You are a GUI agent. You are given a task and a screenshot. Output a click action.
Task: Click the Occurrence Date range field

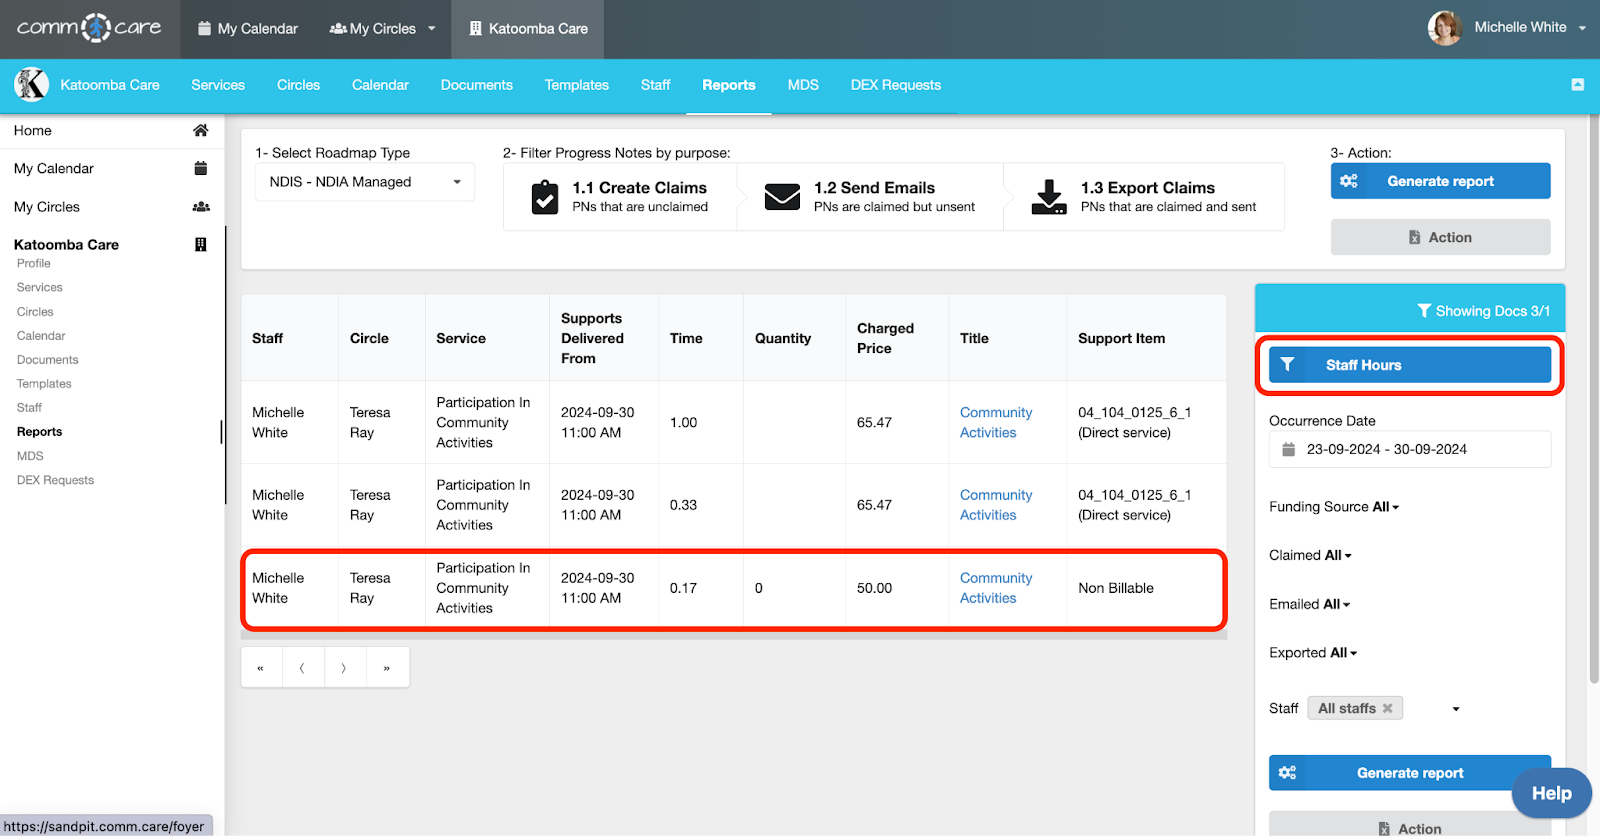[x=1409, y=450]
